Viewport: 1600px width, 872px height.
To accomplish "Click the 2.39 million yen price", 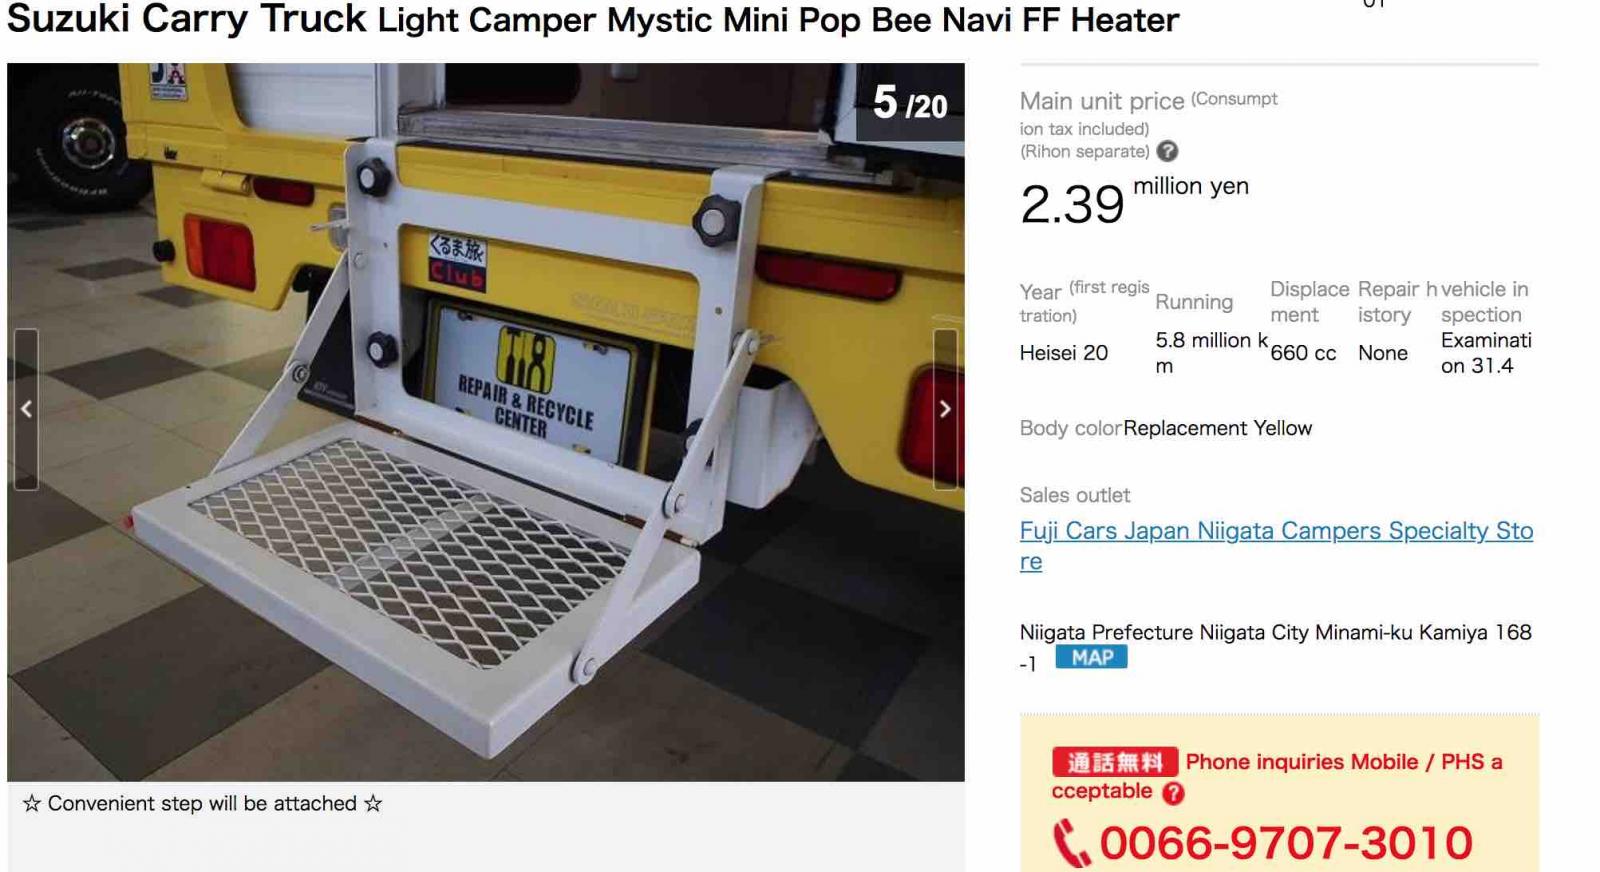I will click(x=1134, y=202).
